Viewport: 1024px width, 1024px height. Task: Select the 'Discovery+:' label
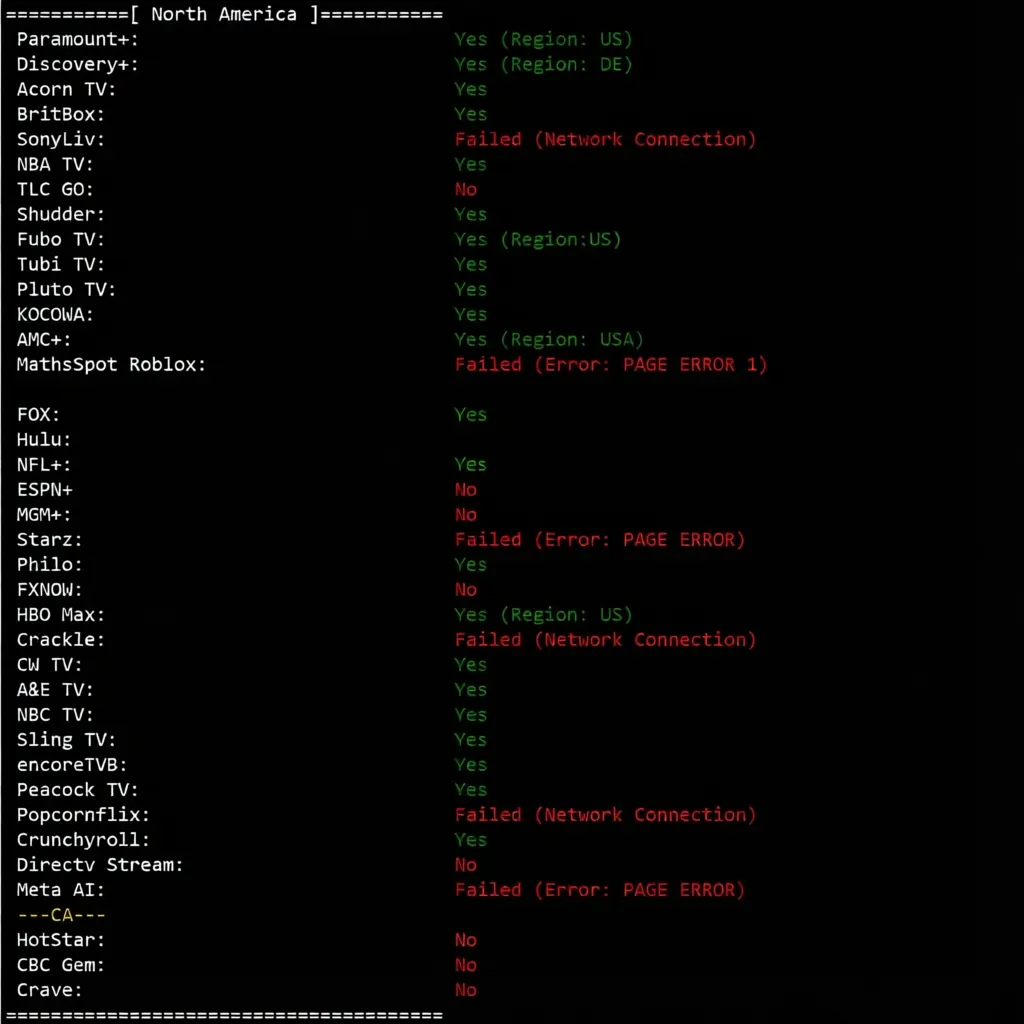coord(78,64)
